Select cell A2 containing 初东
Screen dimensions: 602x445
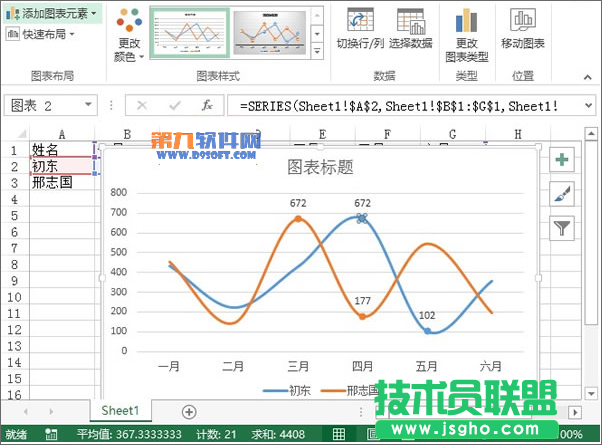pos(62,166)
